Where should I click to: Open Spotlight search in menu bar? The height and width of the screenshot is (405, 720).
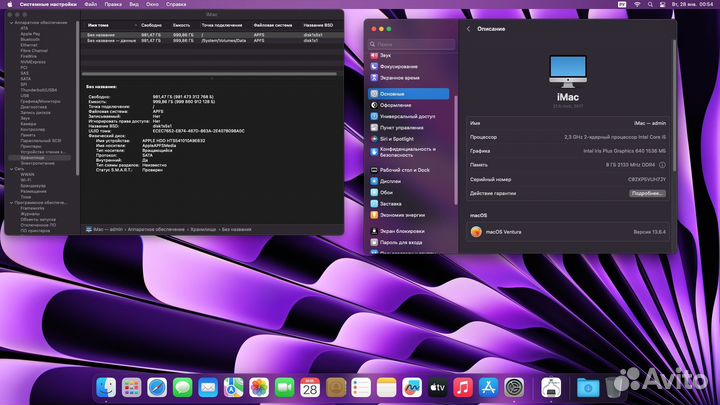coord(650,4)
